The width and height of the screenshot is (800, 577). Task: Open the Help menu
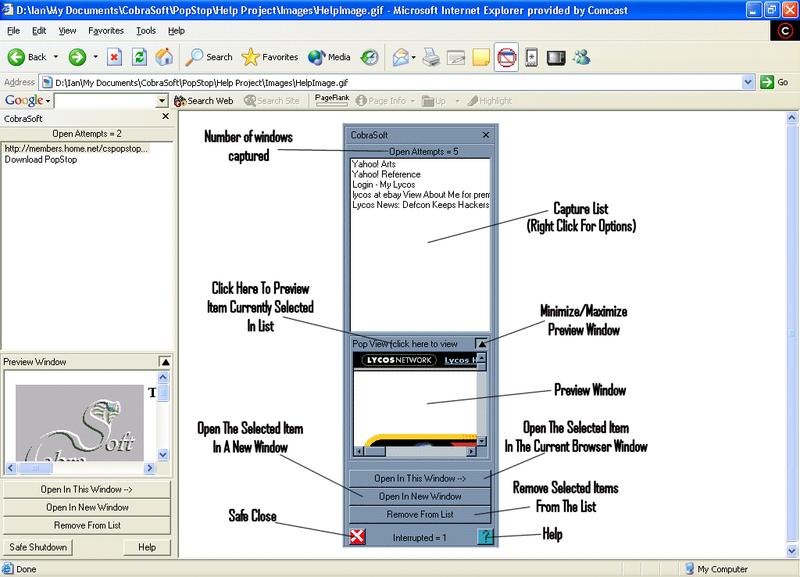pyautogui.click(x=176, y=31)
